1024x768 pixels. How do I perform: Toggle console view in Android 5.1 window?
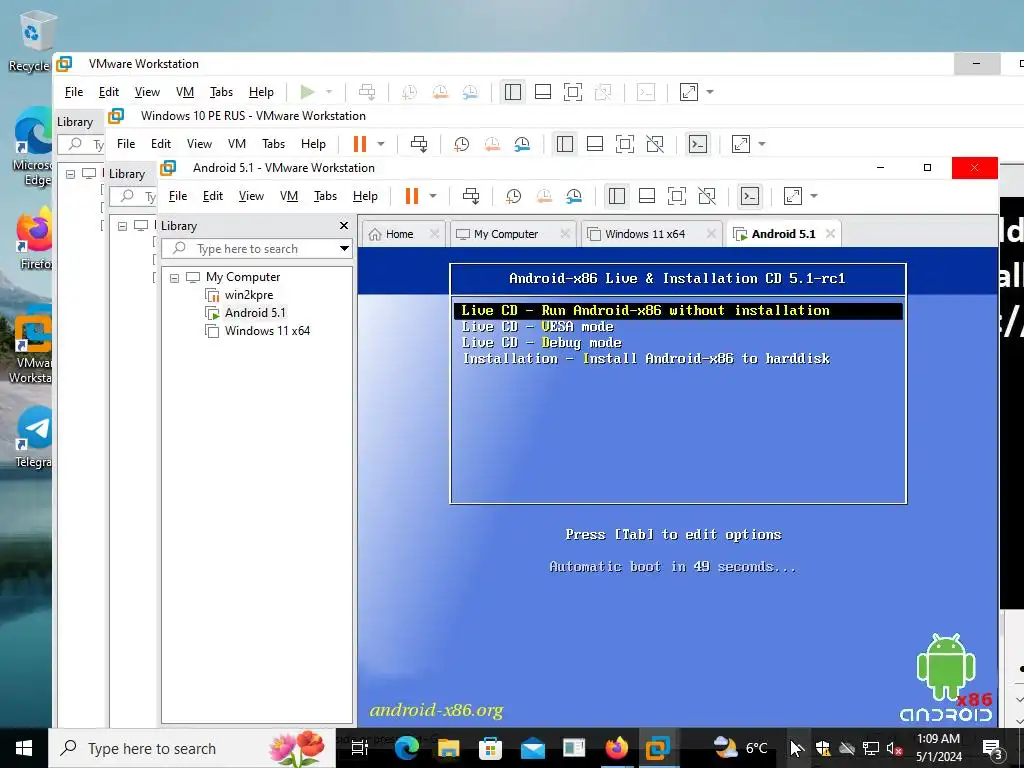pos(750,196)
